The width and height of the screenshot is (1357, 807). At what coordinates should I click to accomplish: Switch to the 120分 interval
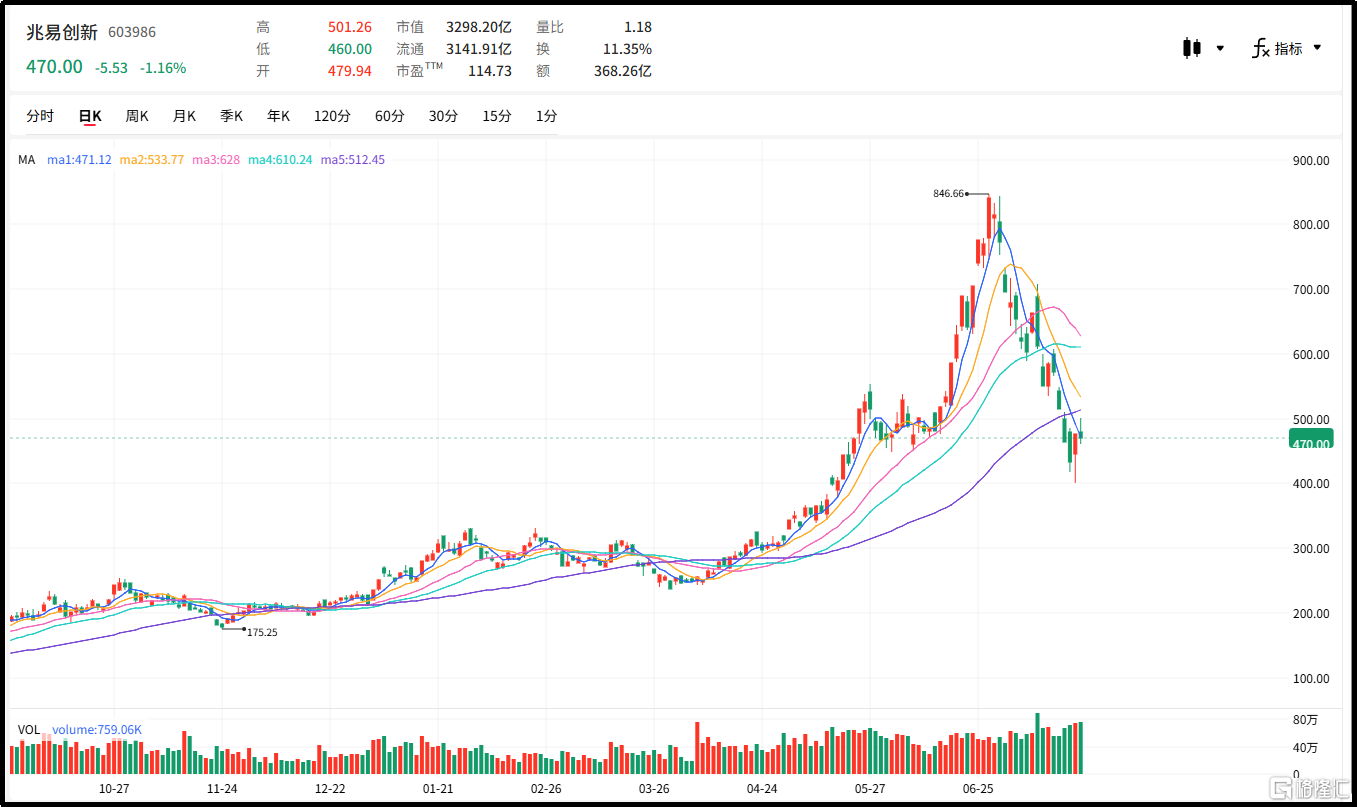(332, 116)
